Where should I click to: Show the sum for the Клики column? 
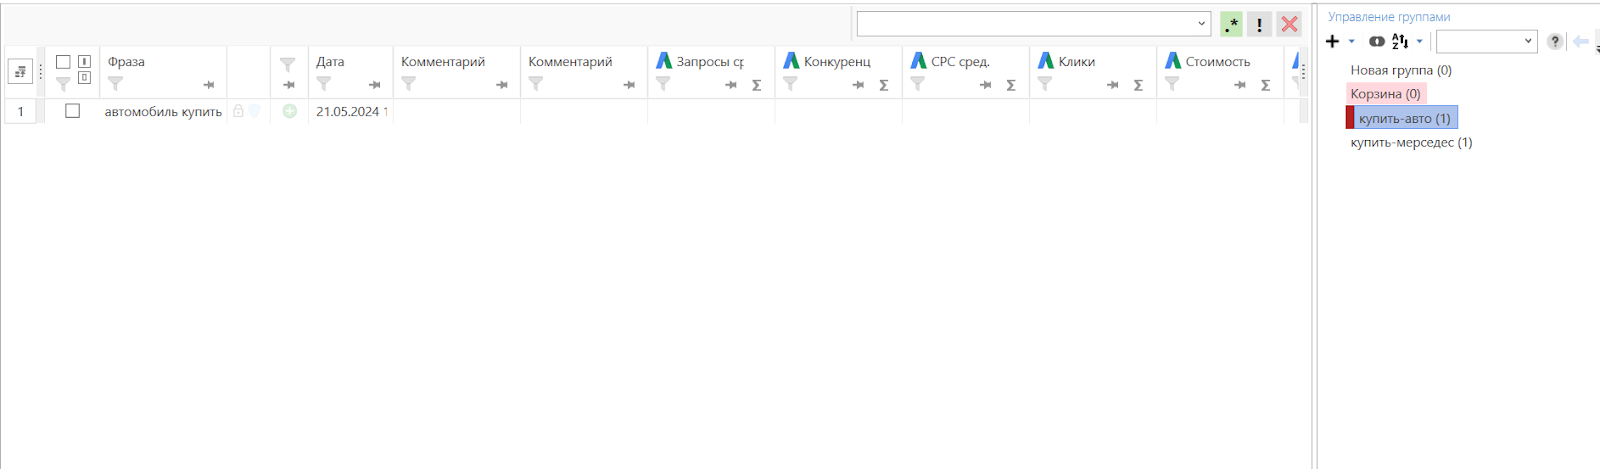[x=1138, y=85]
